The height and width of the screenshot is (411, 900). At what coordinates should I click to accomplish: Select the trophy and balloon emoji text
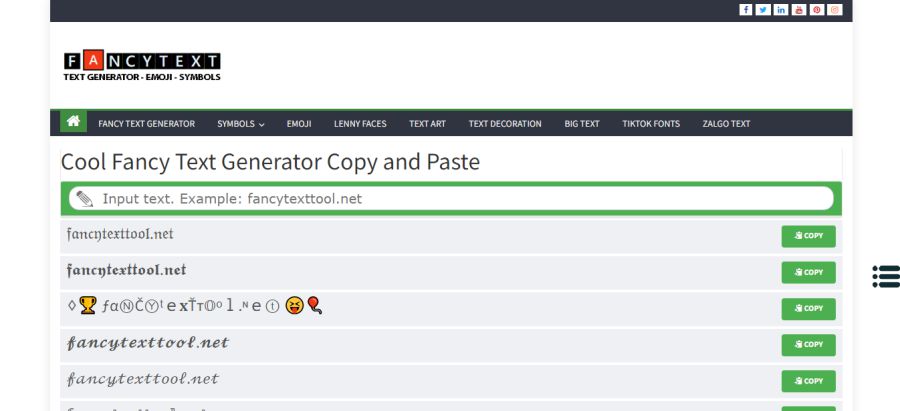pos(195,306)
